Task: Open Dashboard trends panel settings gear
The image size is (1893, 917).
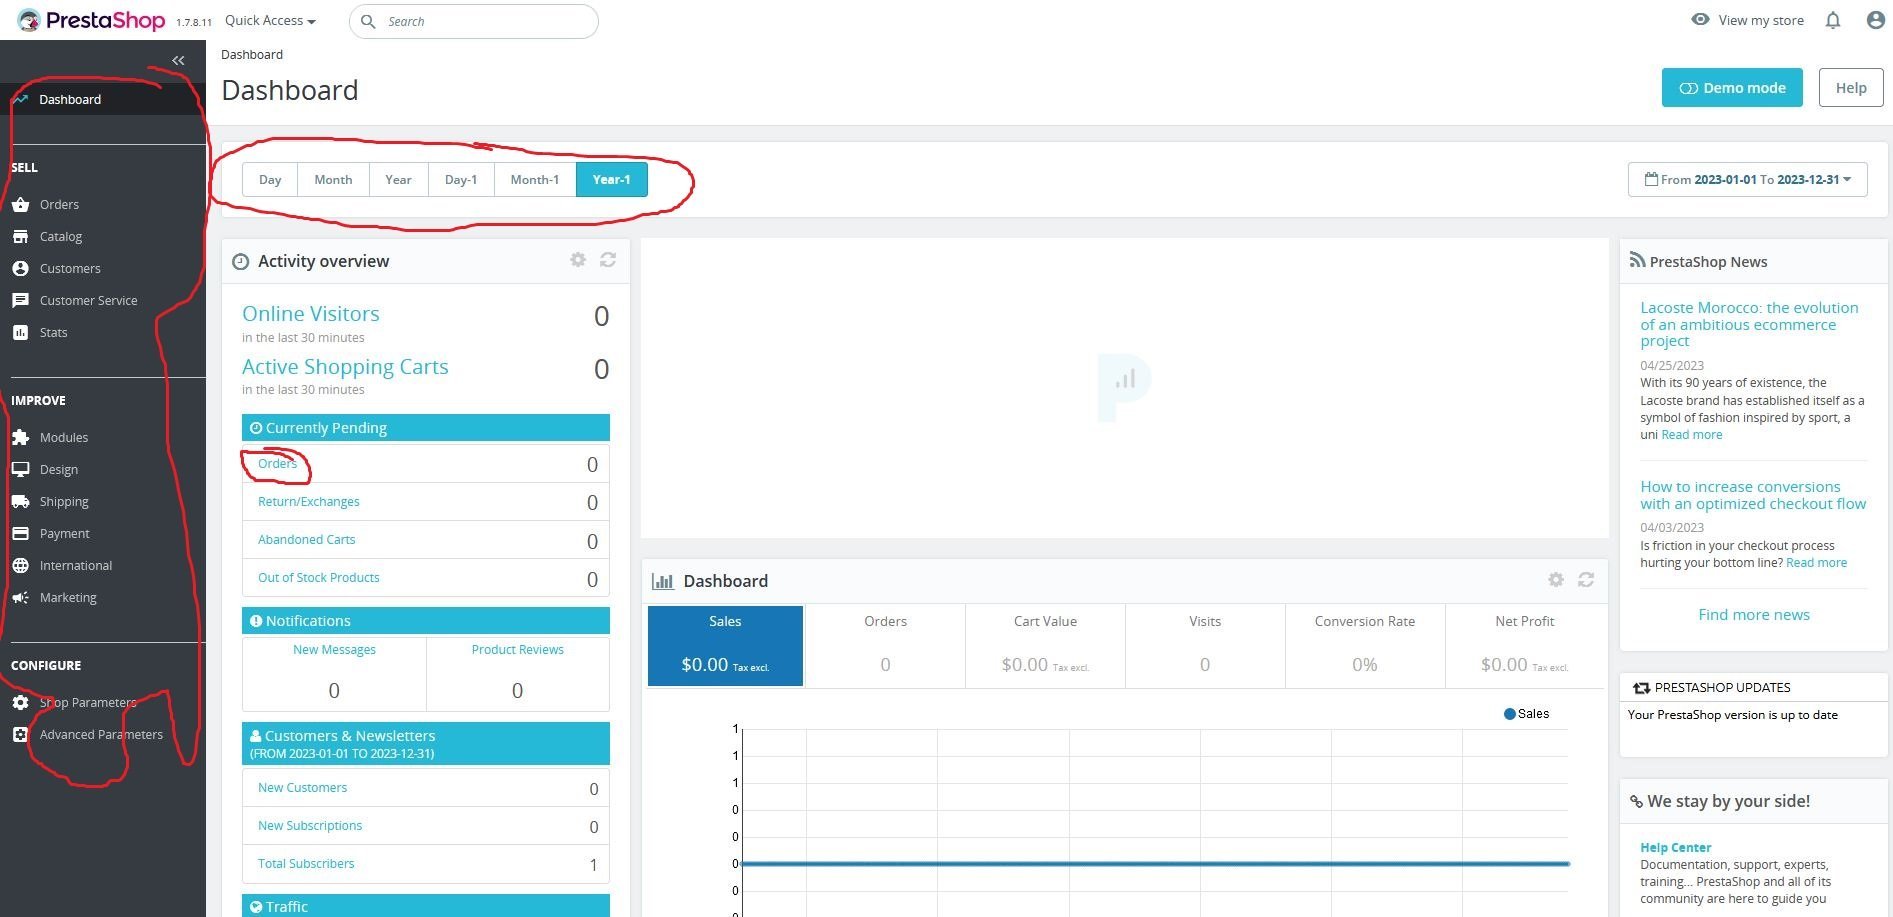Action: (1556, 580)
